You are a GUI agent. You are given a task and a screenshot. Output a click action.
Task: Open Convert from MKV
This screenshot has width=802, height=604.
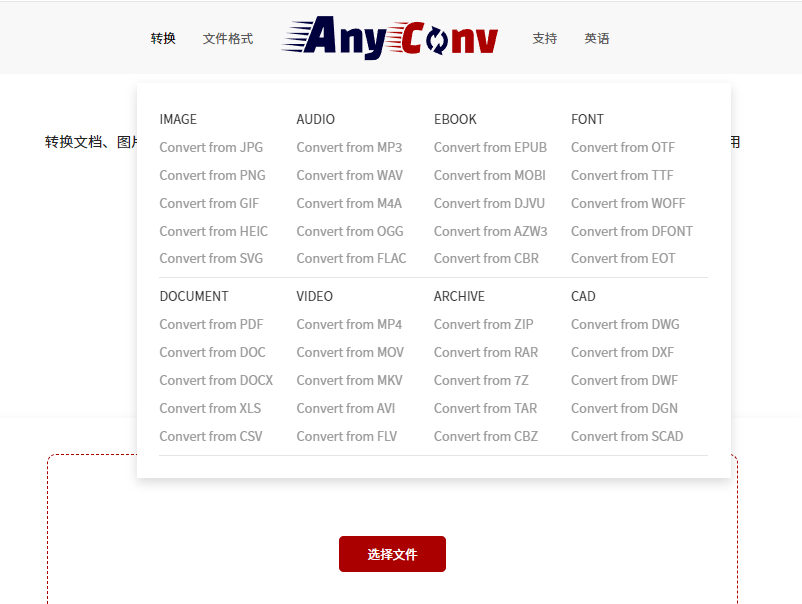click(350, 381)
